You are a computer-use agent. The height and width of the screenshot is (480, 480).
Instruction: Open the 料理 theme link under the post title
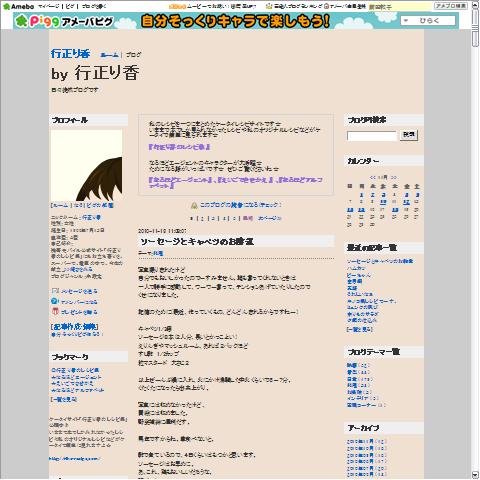coord(158,253)
